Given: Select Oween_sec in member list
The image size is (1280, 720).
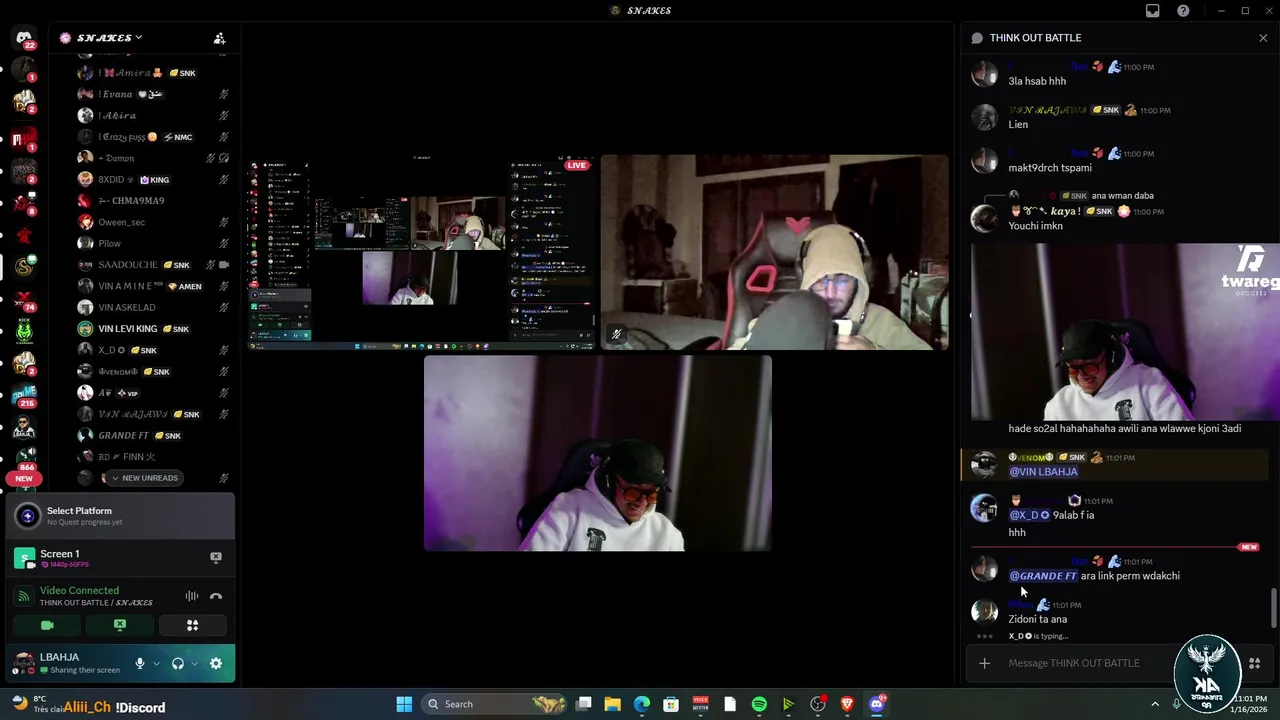Looking at the screenshot, I should [x=155, y=222].
